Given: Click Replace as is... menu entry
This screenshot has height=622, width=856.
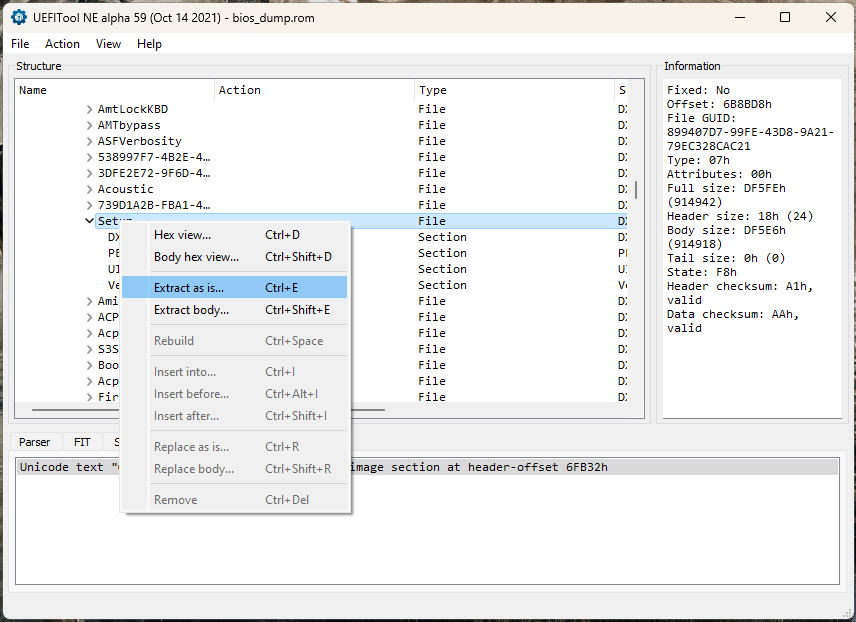Looking at the screenshot, I should point(235,447).
